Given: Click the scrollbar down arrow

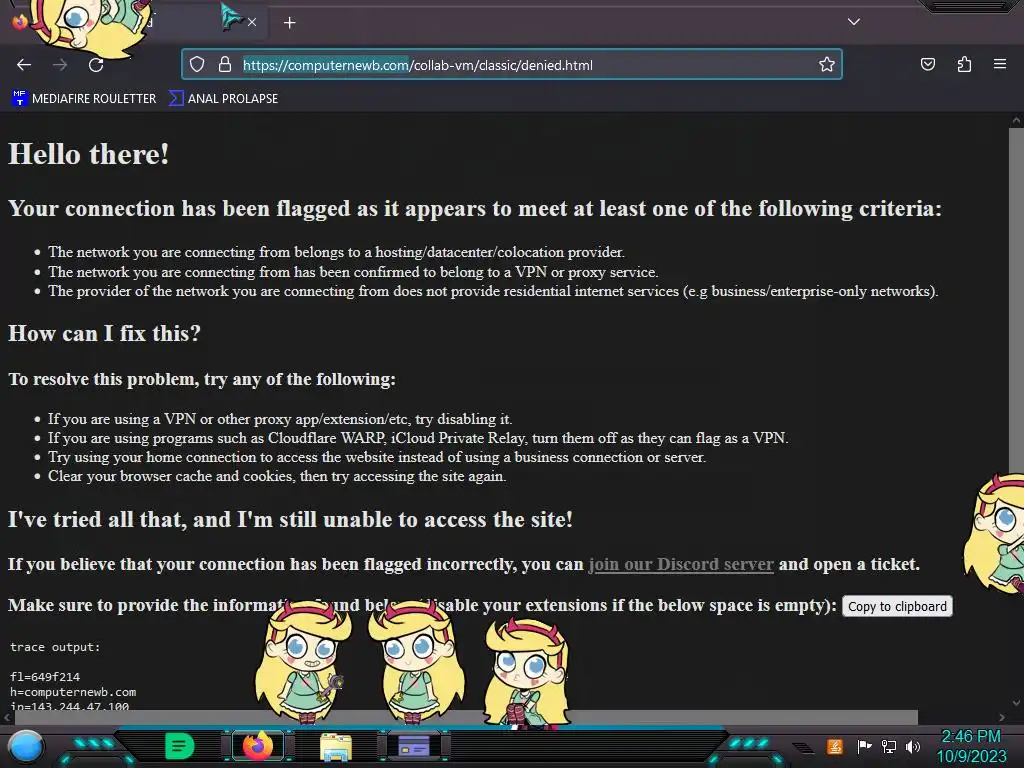Looking at the screenshot, I should pyautogui.click(x=1016, y=703).
